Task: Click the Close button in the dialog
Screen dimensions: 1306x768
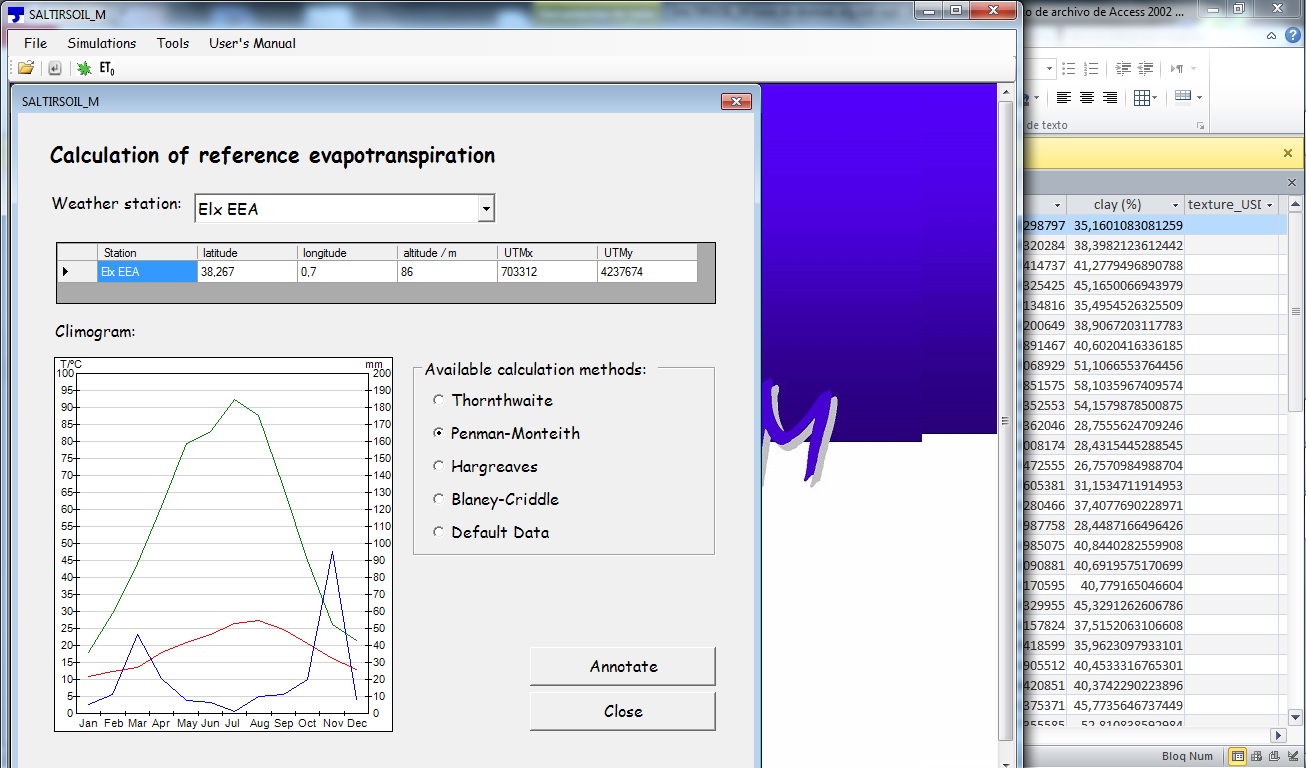Action: [623, 711]
